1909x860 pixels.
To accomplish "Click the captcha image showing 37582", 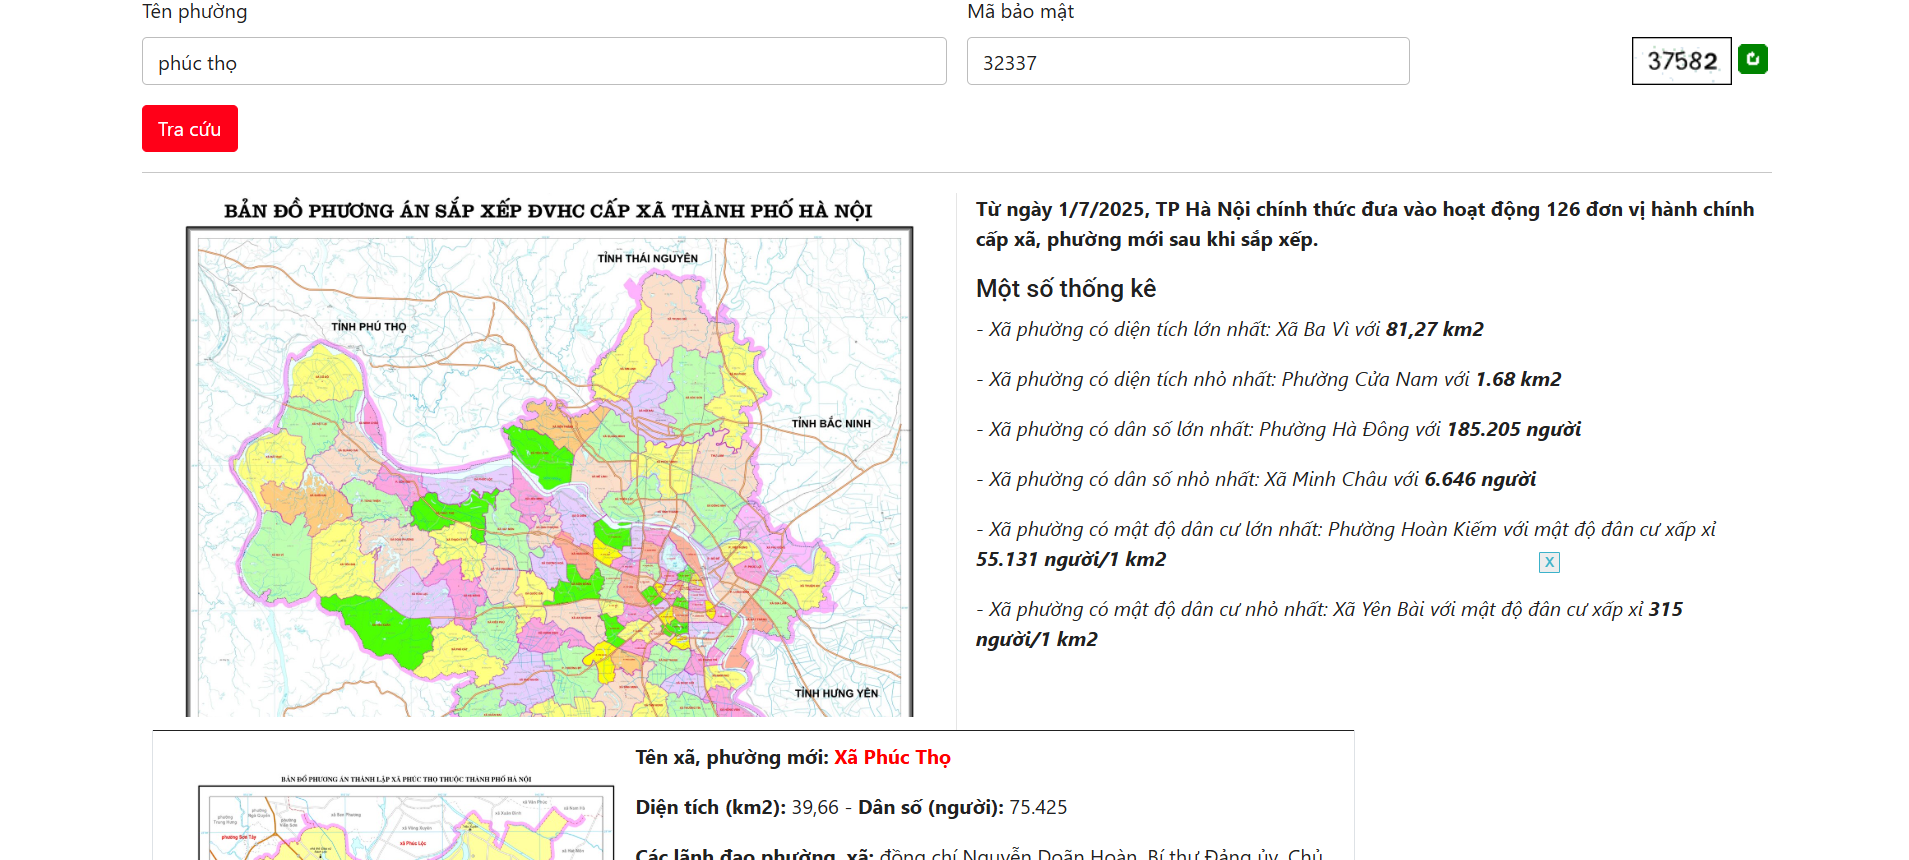I will tap(1681, 61).
